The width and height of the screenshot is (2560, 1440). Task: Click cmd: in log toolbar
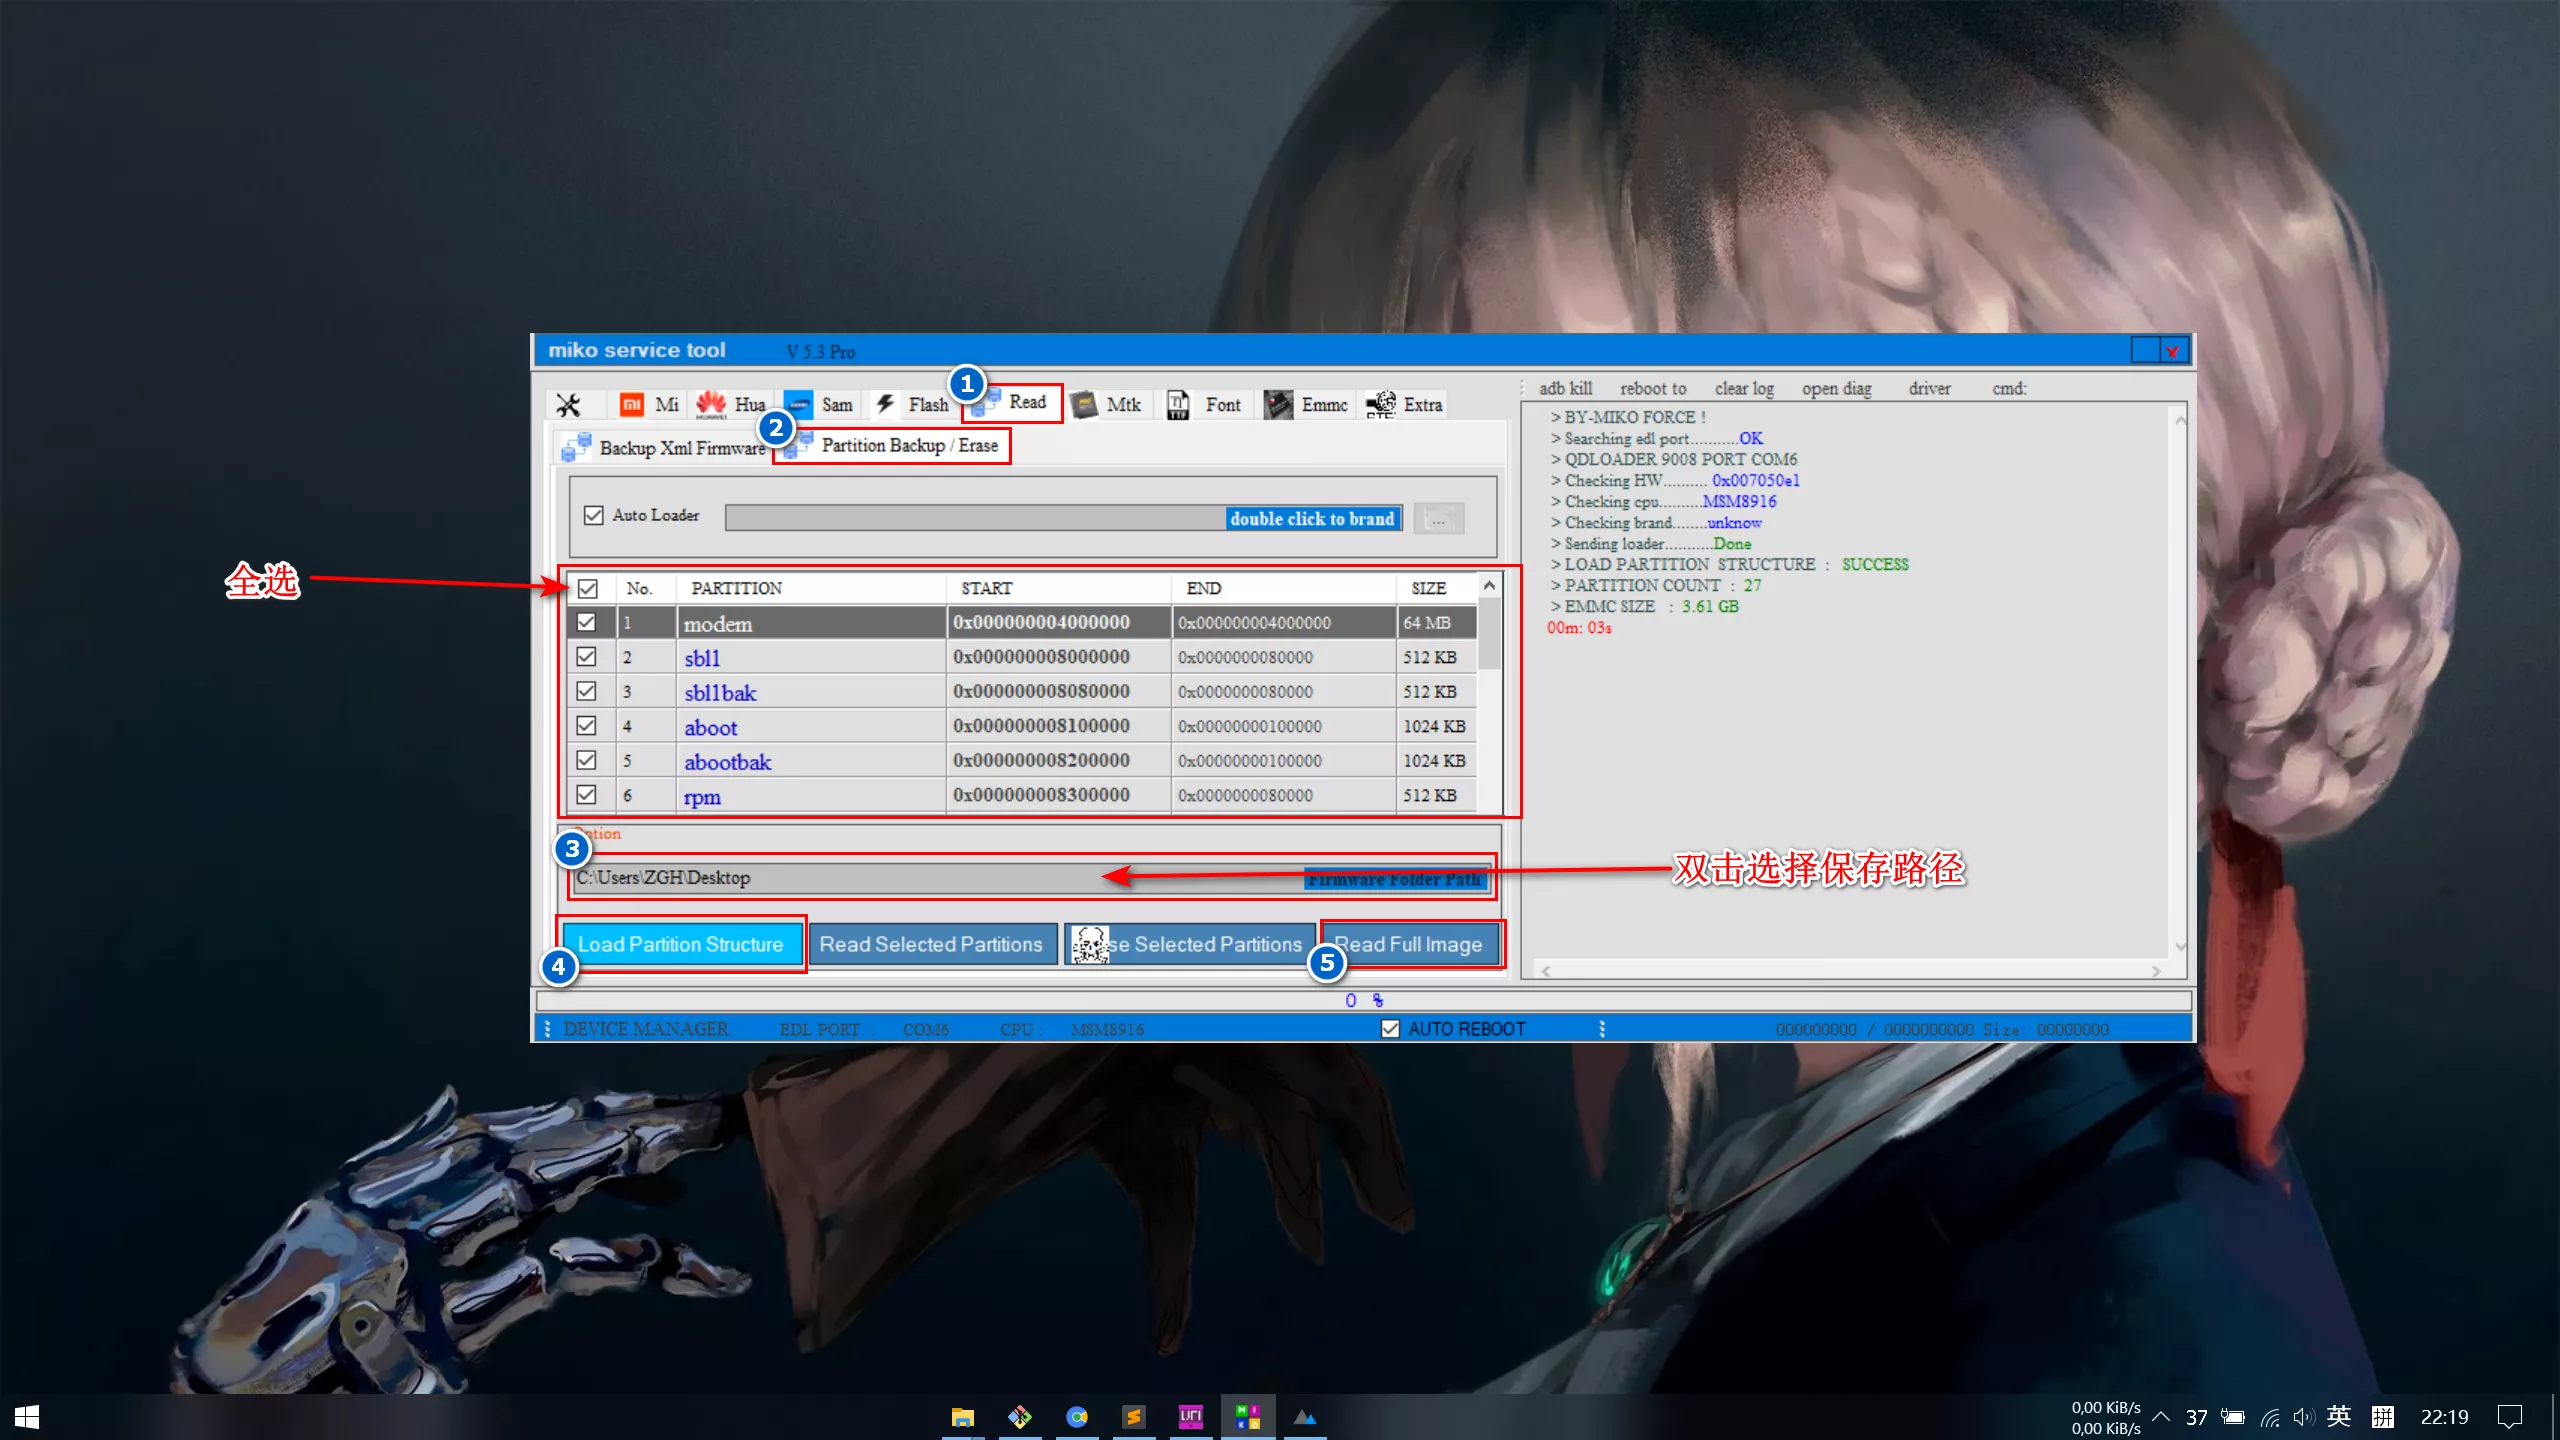pos(2009,389)
